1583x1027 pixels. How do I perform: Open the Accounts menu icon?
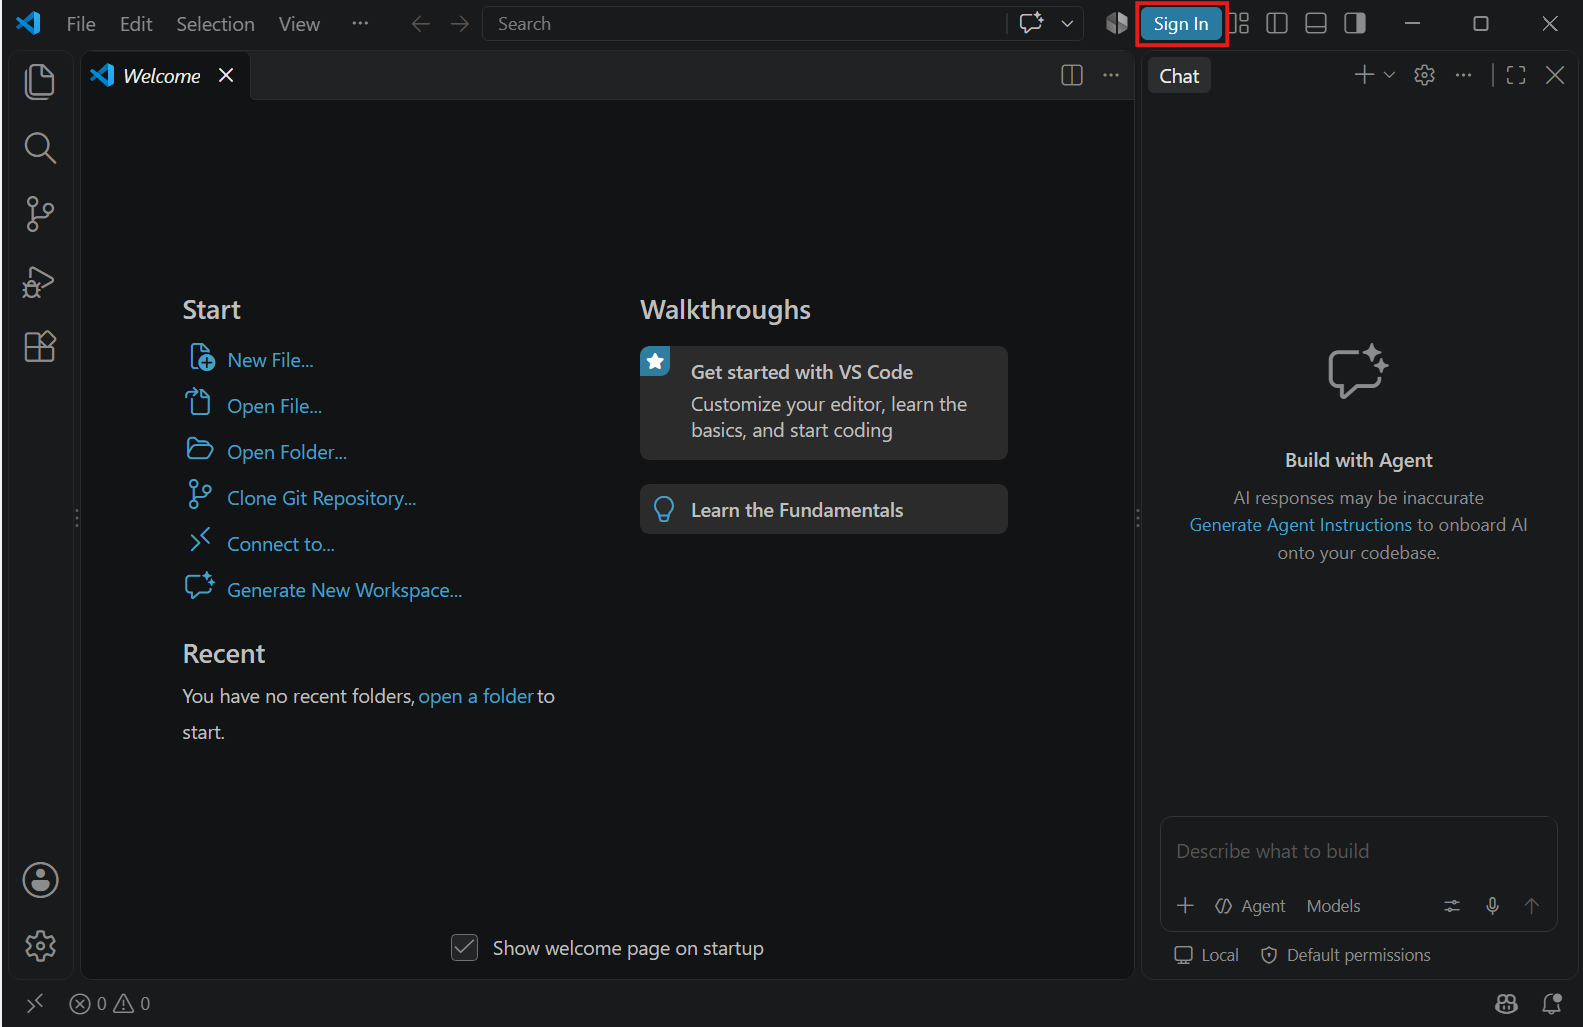[x=40, y=880]
